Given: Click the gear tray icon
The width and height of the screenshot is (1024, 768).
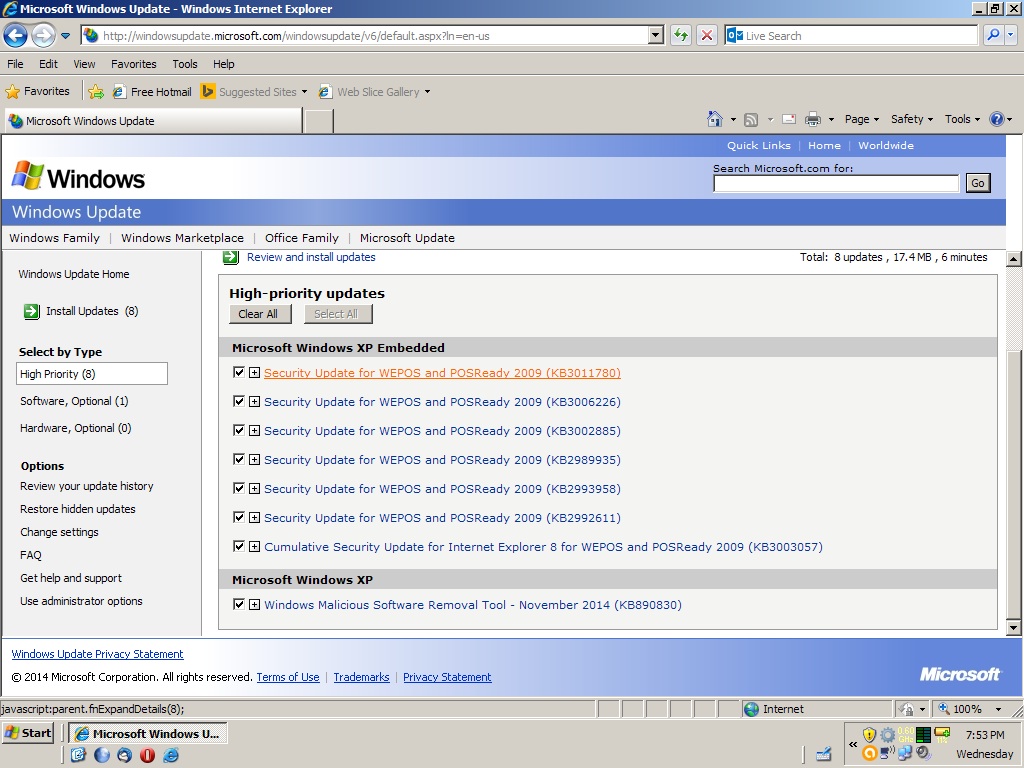Looking at the screenshot, I should pos(888,735).
